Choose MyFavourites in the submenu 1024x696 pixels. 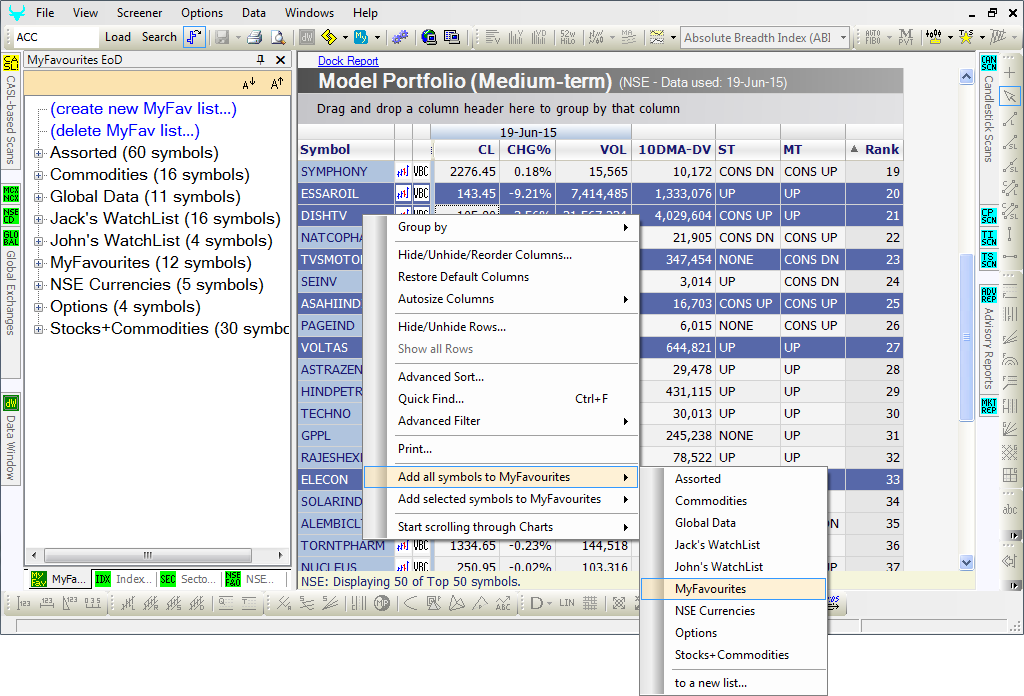coord(733,589)
